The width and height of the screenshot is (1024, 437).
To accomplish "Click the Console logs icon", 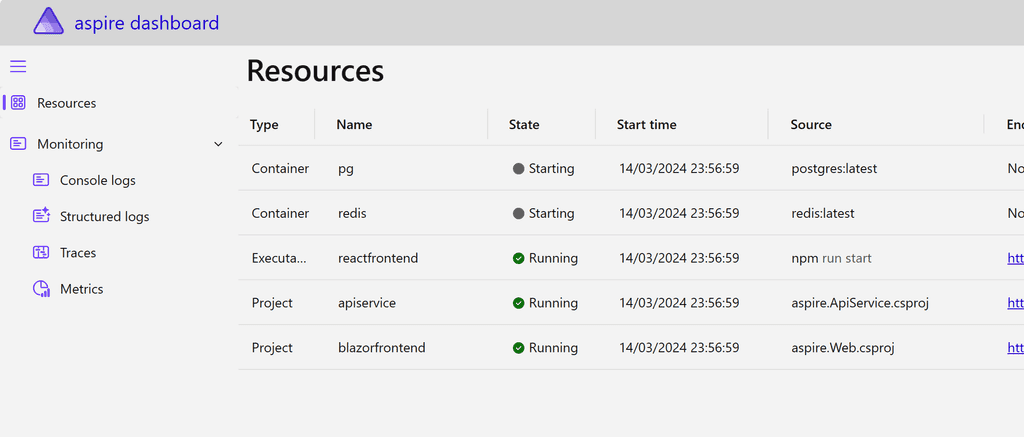I will [41, 180].
